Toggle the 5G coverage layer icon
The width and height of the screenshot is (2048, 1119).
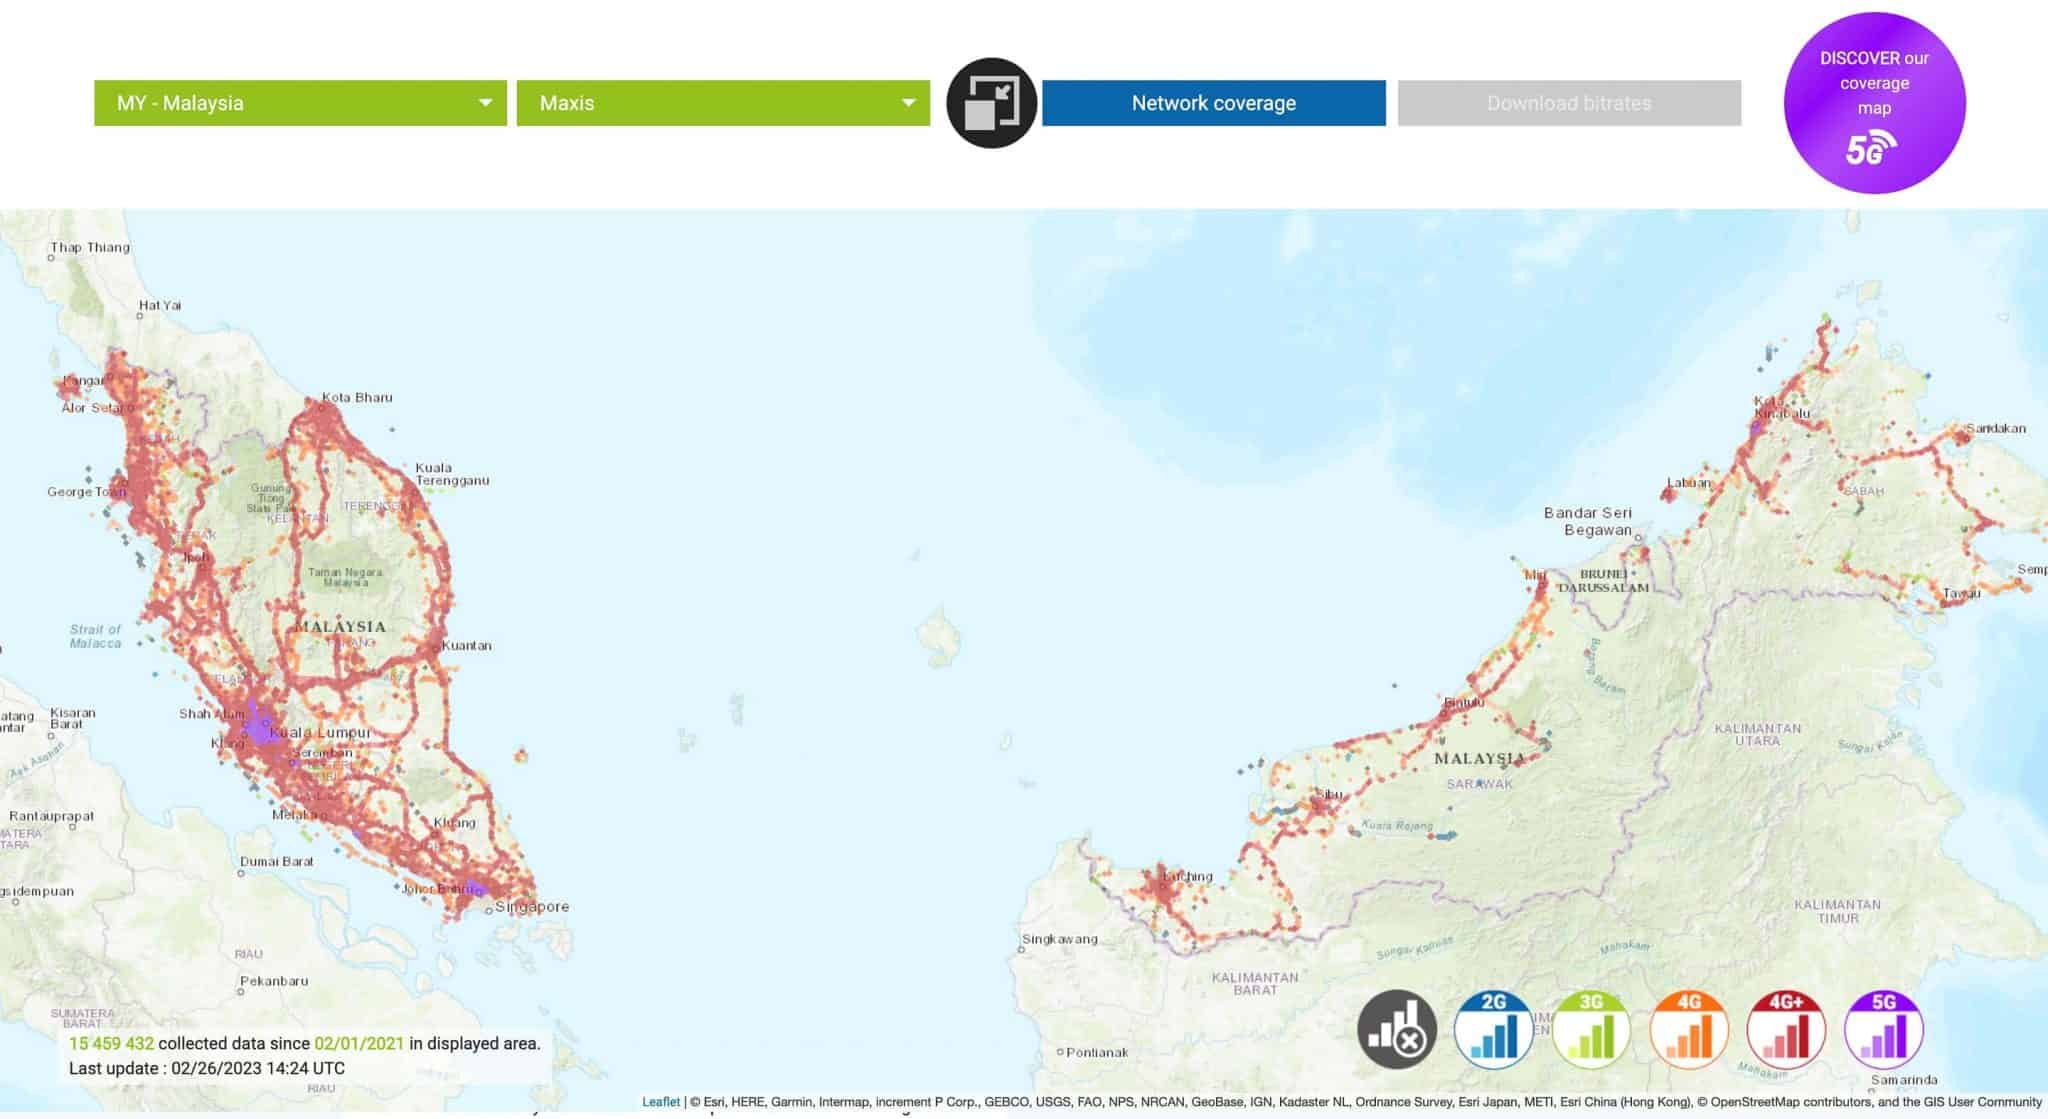coord(1883,1029)
